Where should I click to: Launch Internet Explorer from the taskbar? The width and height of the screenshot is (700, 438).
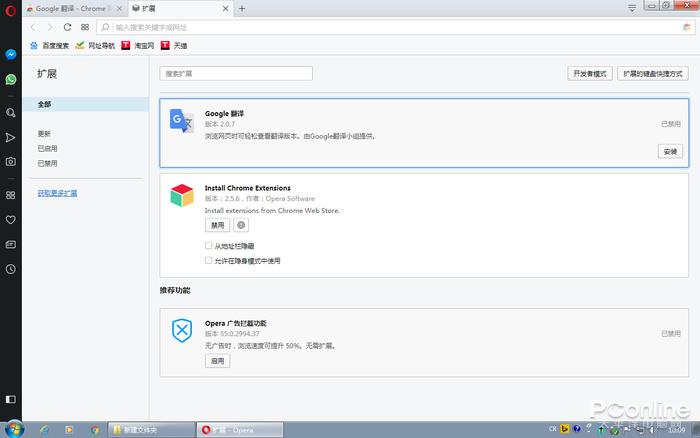point(44,430)
